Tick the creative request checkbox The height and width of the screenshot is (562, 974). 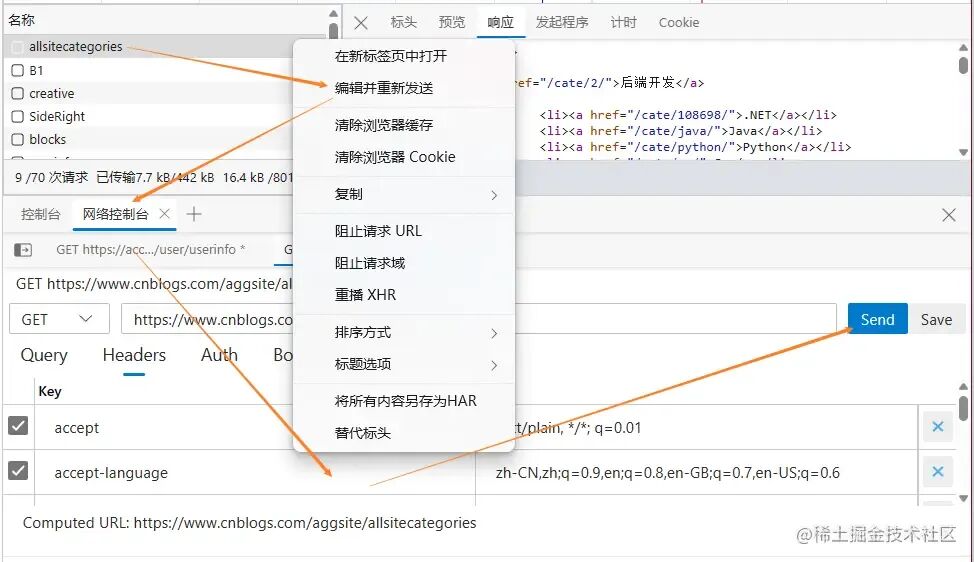17,93
